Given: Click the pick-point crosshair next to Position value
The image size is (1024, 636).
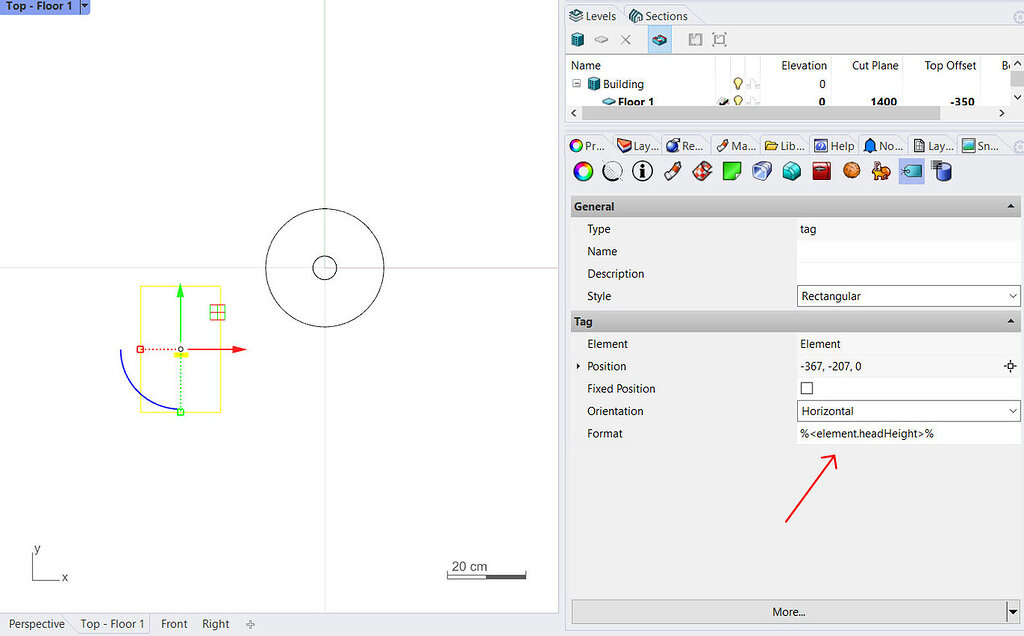Looking at the screenshot, I should 1010,366.
